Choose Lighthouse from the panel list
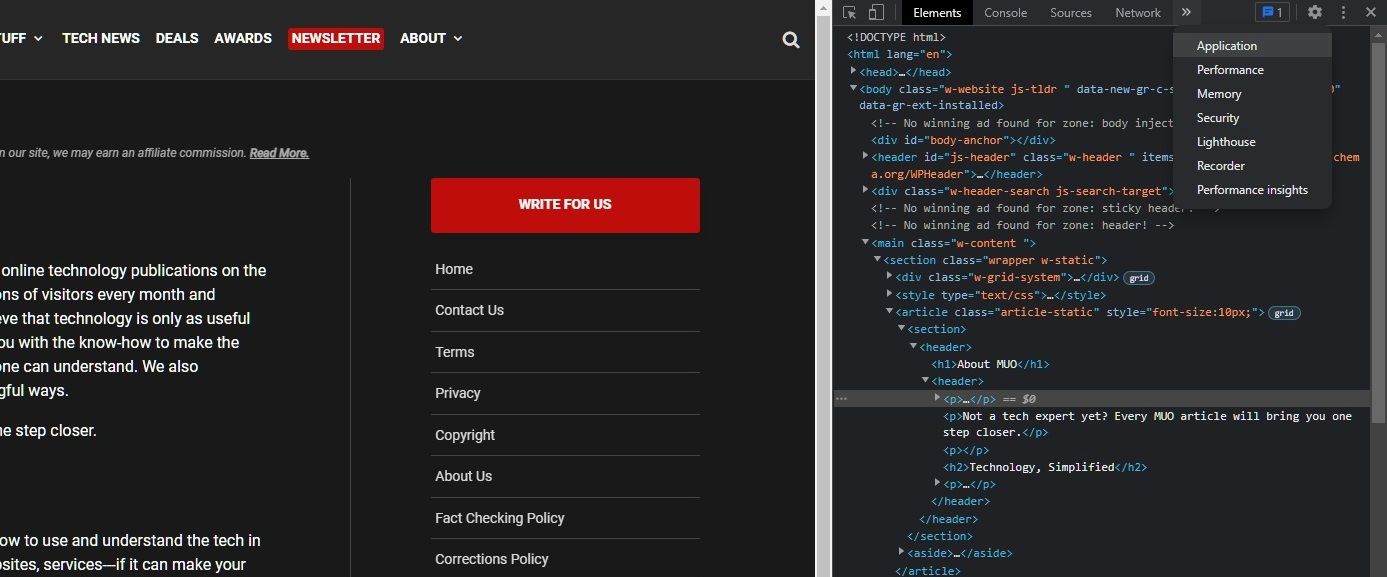Image resolution: width=1387 pixels, height=577 pixels. coord(1226,142)
